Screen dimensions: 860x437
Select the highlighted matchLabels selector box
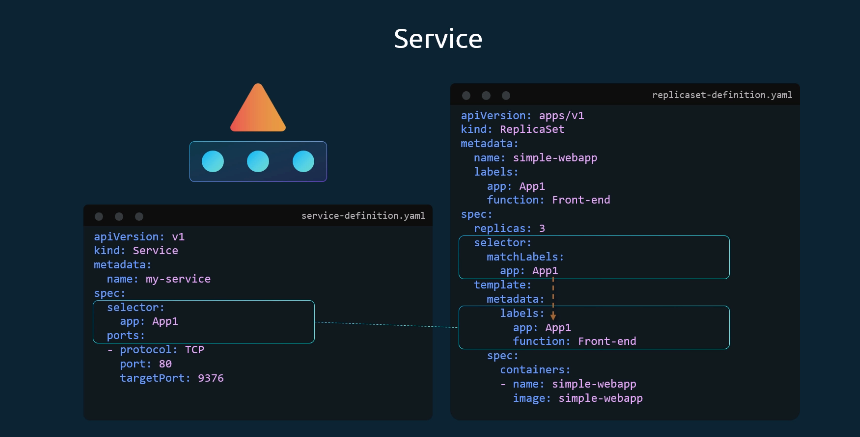[x=594, y=256]
